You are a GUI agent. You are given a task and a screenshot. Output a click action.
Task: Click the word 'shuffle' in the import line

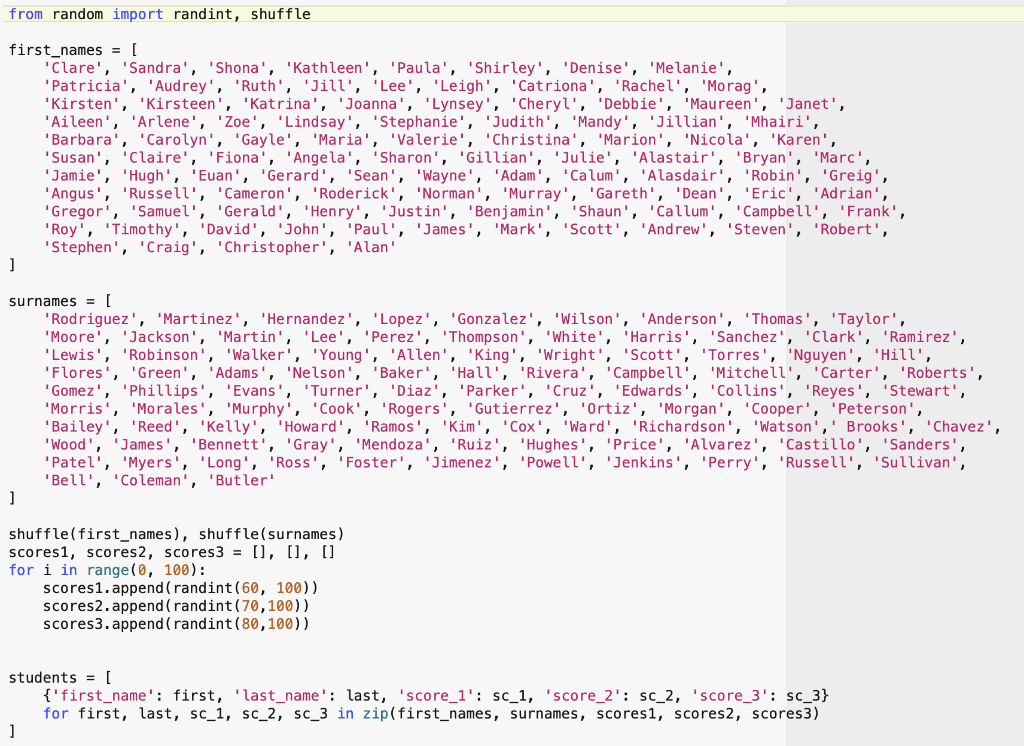[x=280, y=14]
